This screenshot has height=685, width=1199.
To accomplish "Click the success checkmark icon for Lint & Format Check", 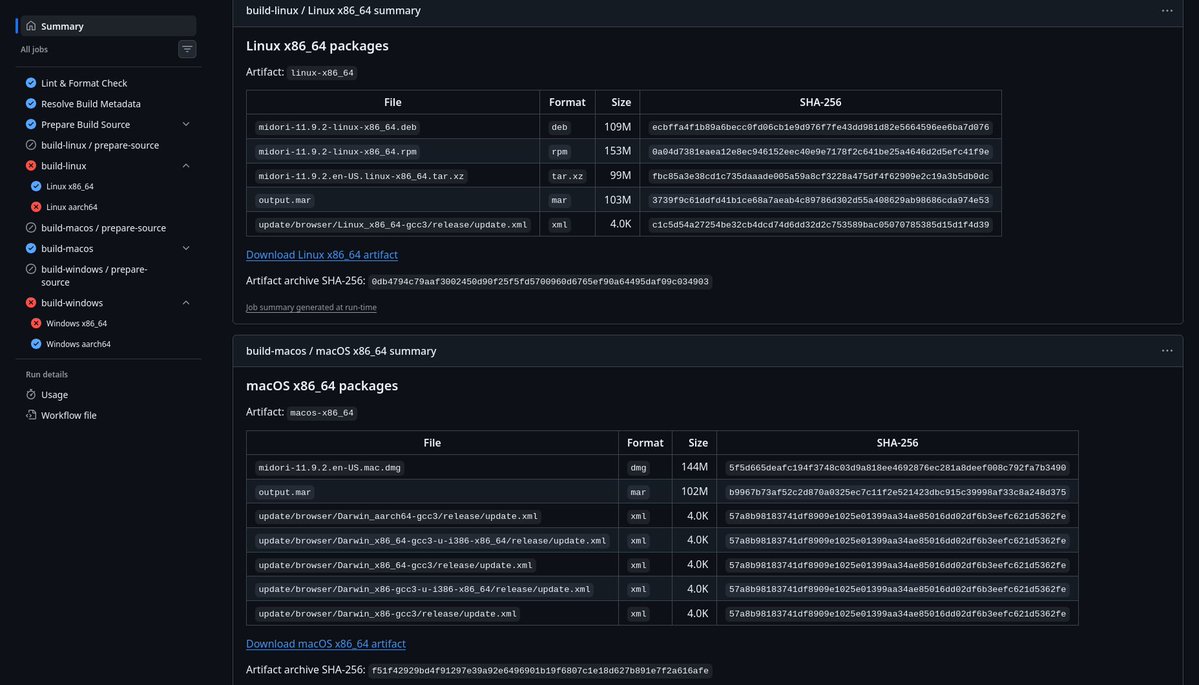I will tap(31, 83).
